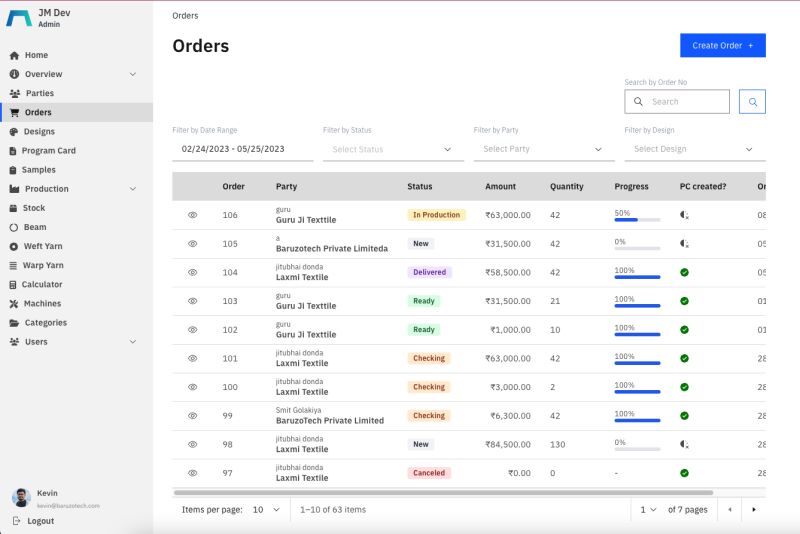
Task: Click the Orders breadcrumb link
Action: pyautogui.click(x=185, y=16)
